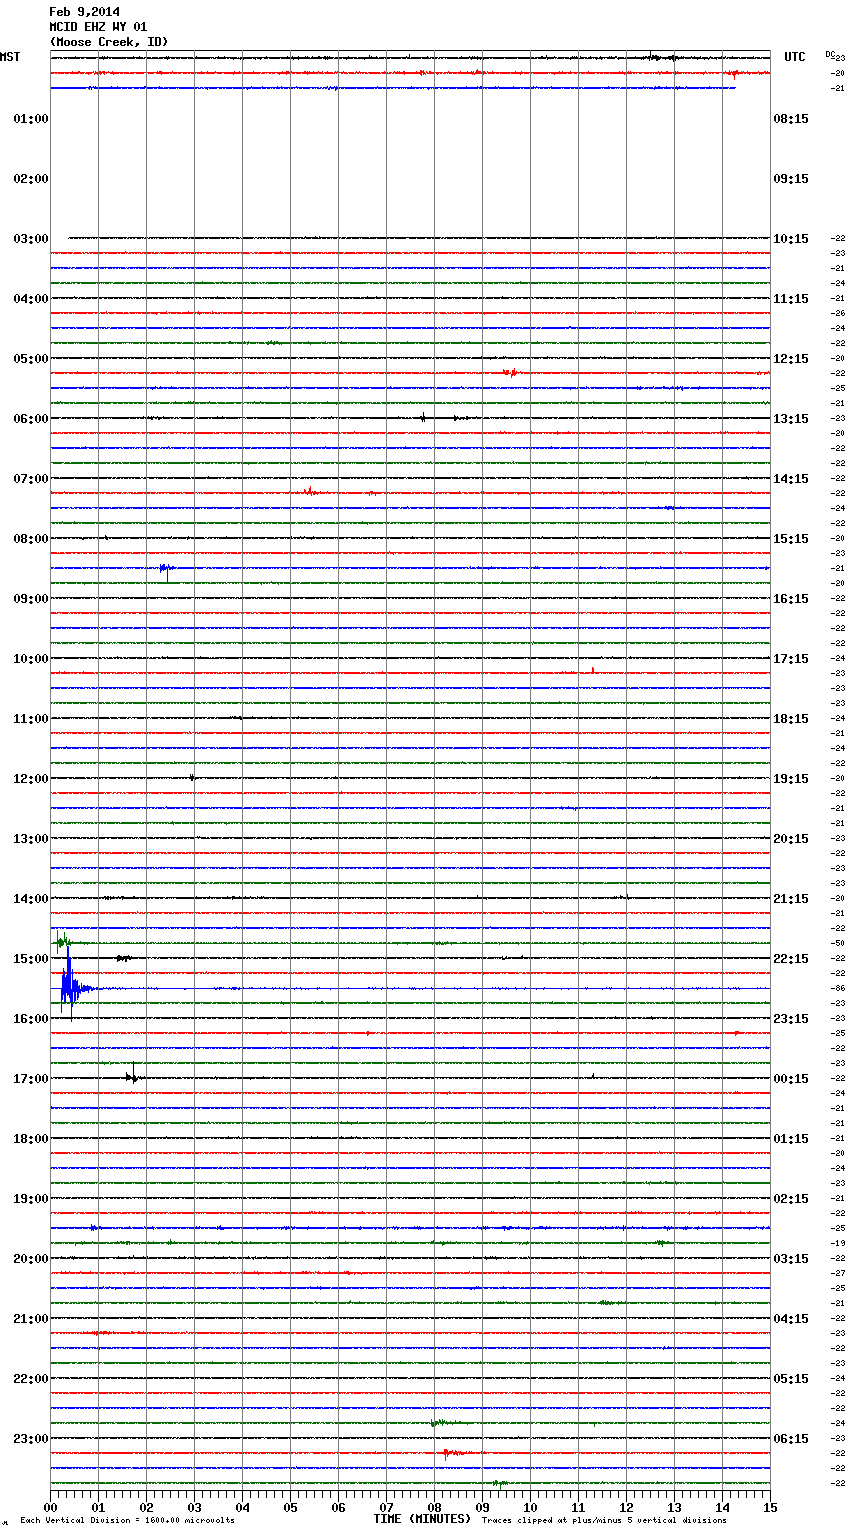Click the "06:15" UTC time label

[x=791, y=1439]
